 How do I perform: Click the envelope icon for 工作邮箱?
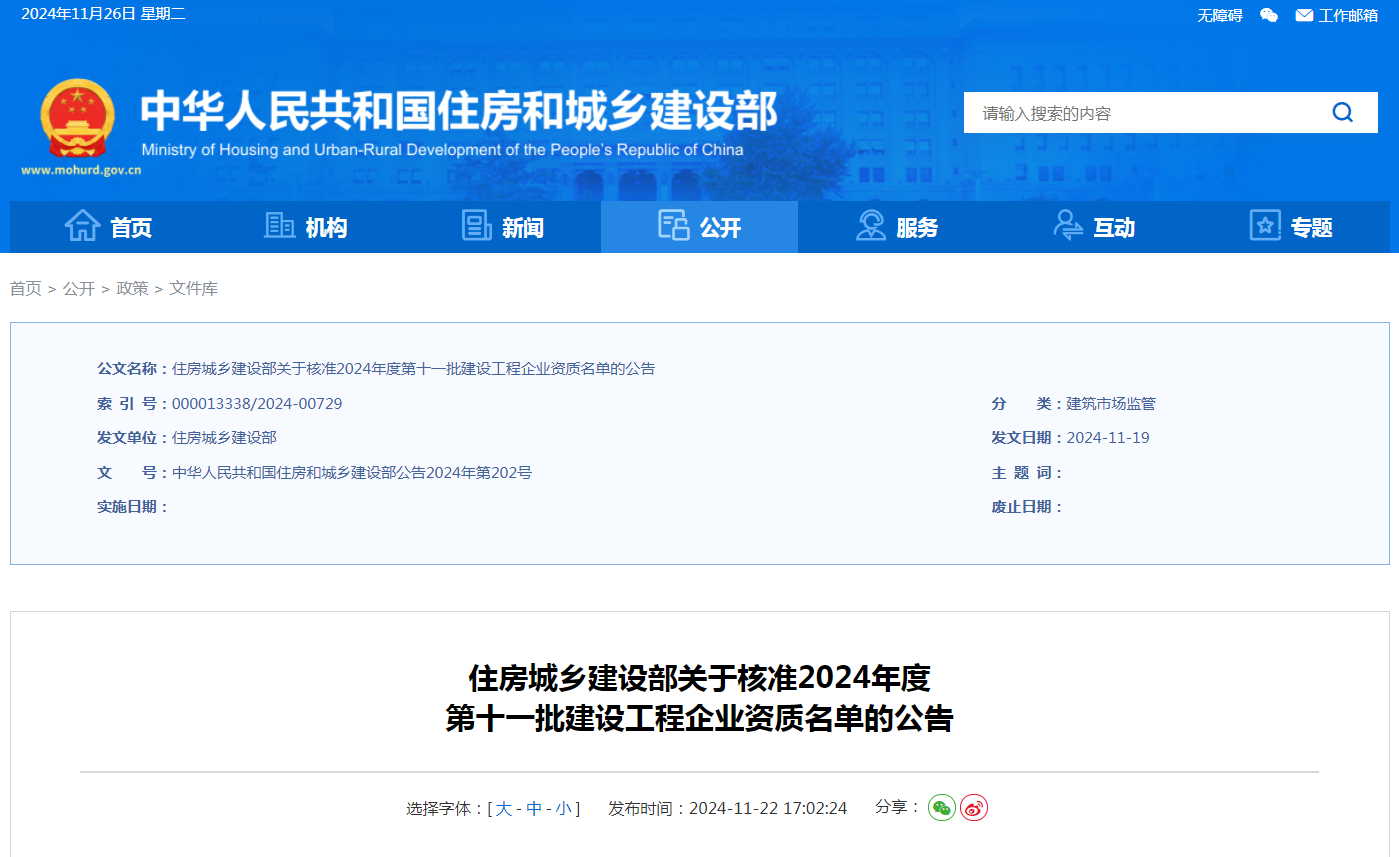(1303, 14)
